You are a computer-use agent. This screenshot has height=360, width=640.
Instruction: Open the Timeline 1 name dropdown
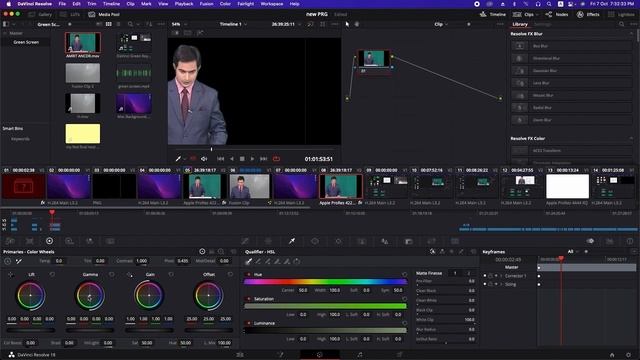tap(233, 24)
